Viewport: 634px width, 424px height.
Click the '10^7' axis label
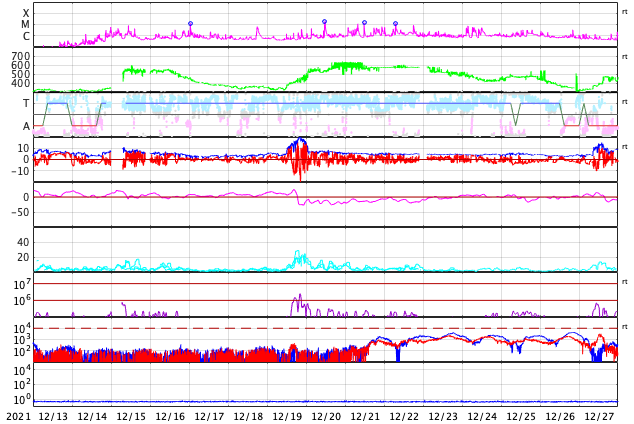click(22, 284)
